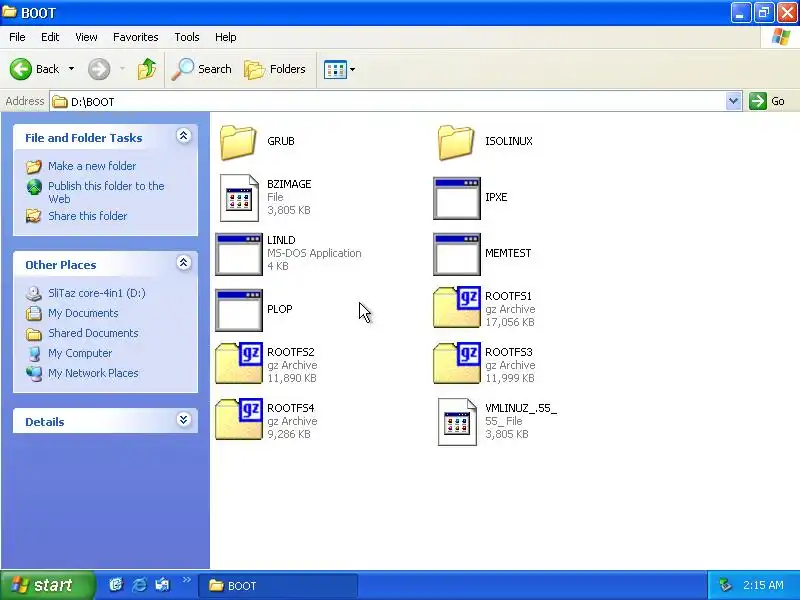The image size is (800, 600).
Task: Open the Help menu
Action: point(226,37)
